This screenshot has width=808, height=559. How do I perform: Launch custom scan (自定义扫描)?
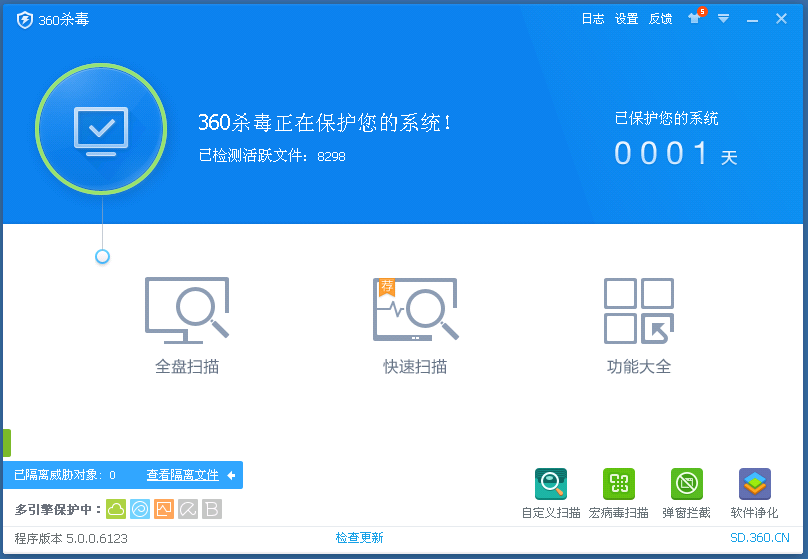pos(551,485)
